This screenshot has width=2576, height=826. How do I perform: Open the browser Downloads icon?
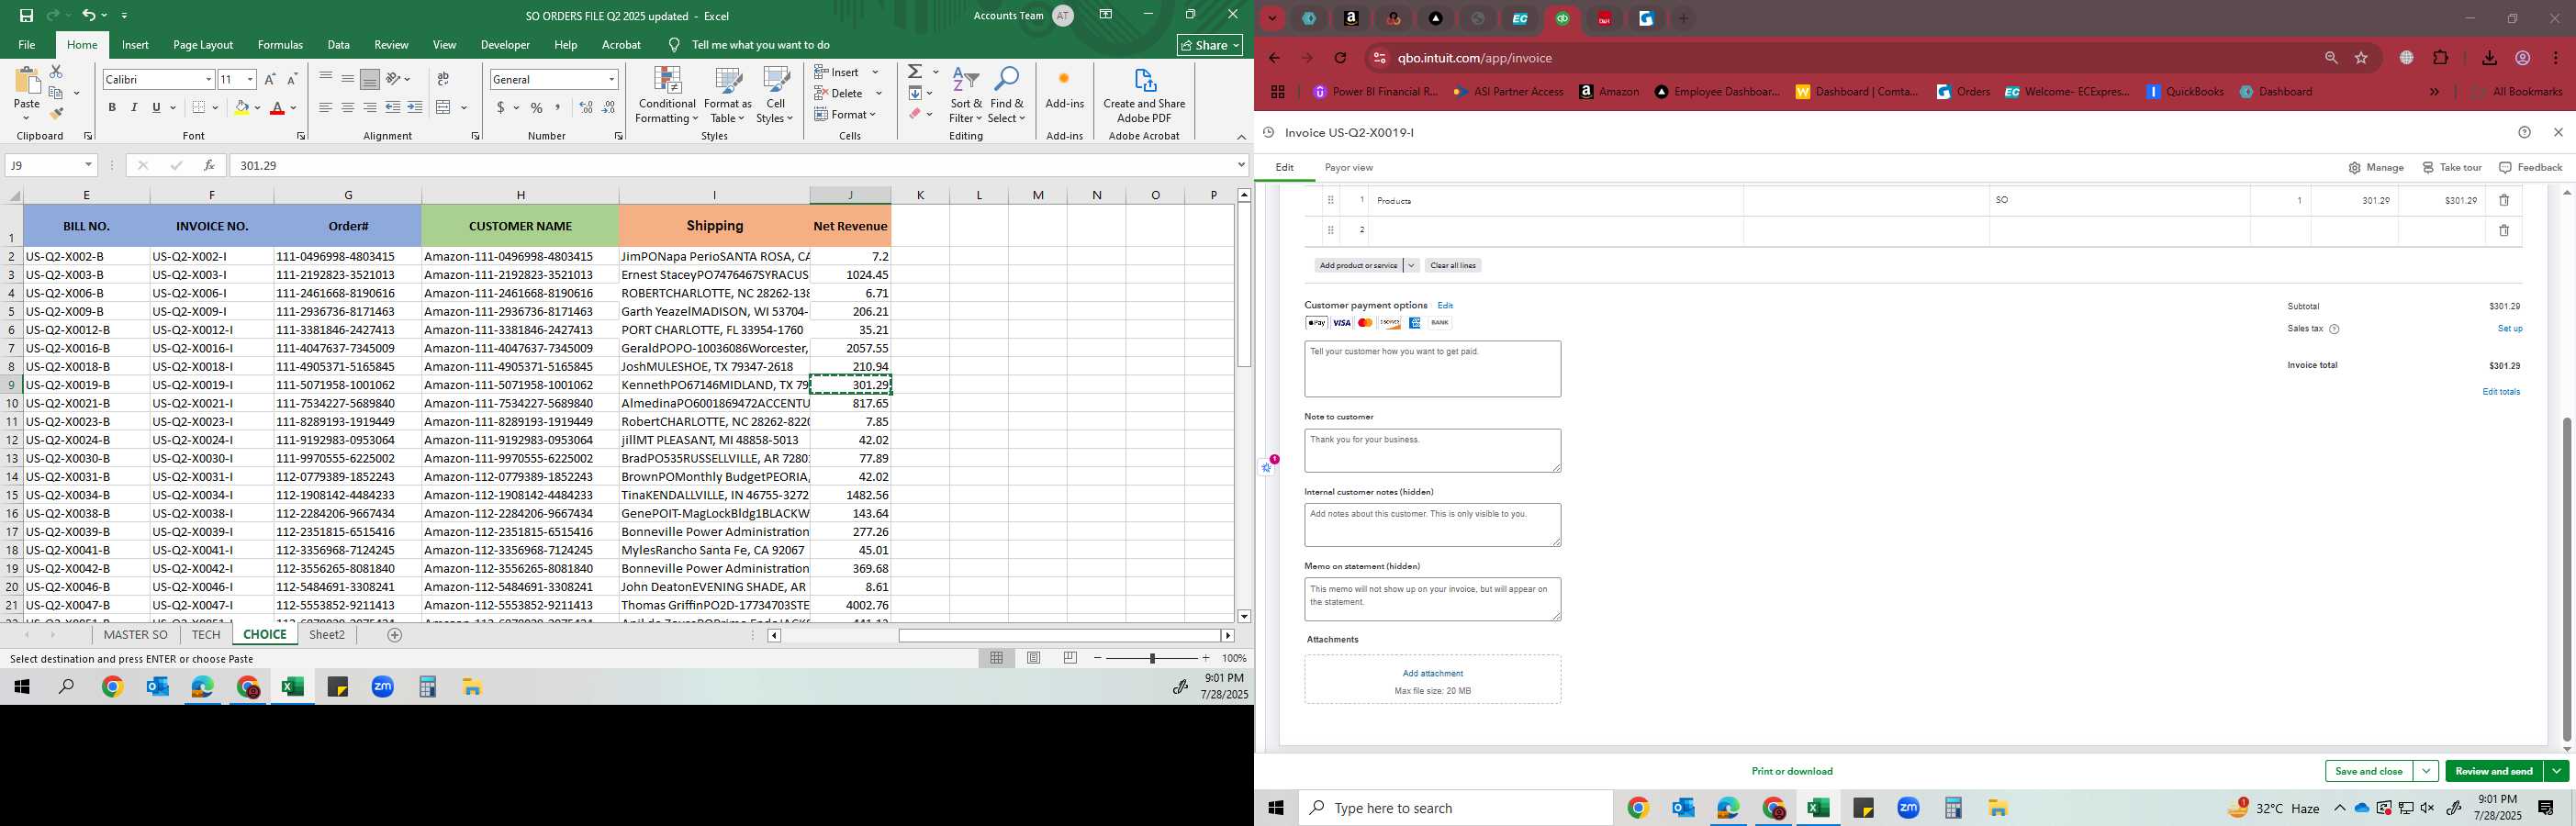(2489, 58)
